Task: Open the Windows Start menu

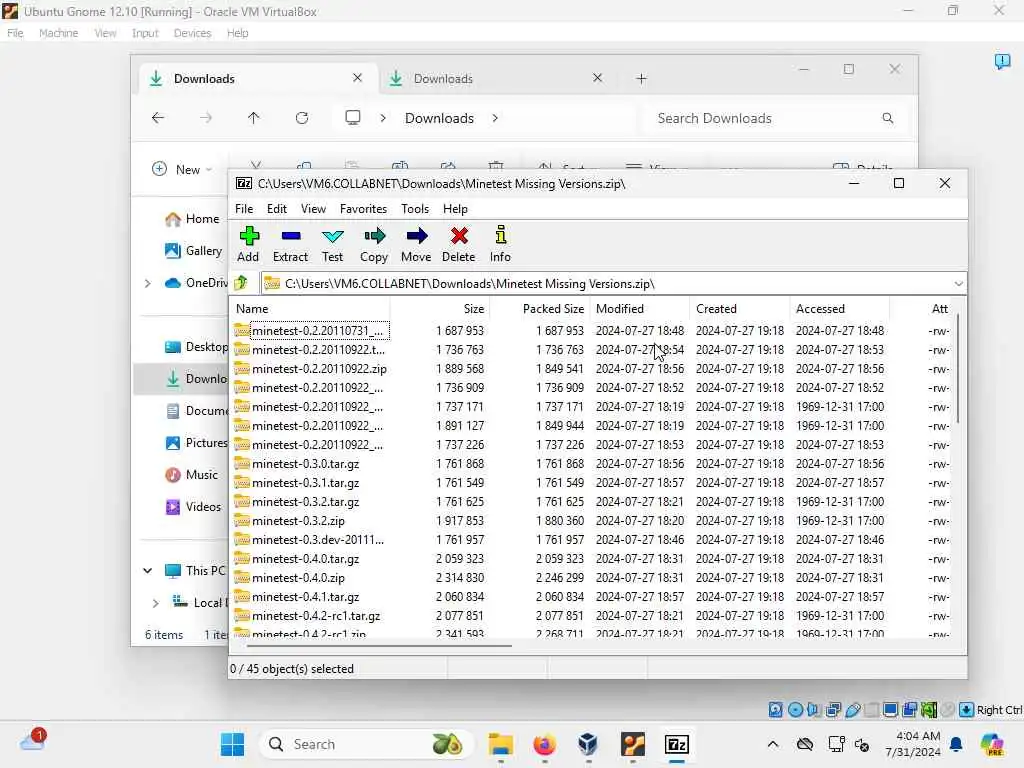Action: click(x=232, y=744)
